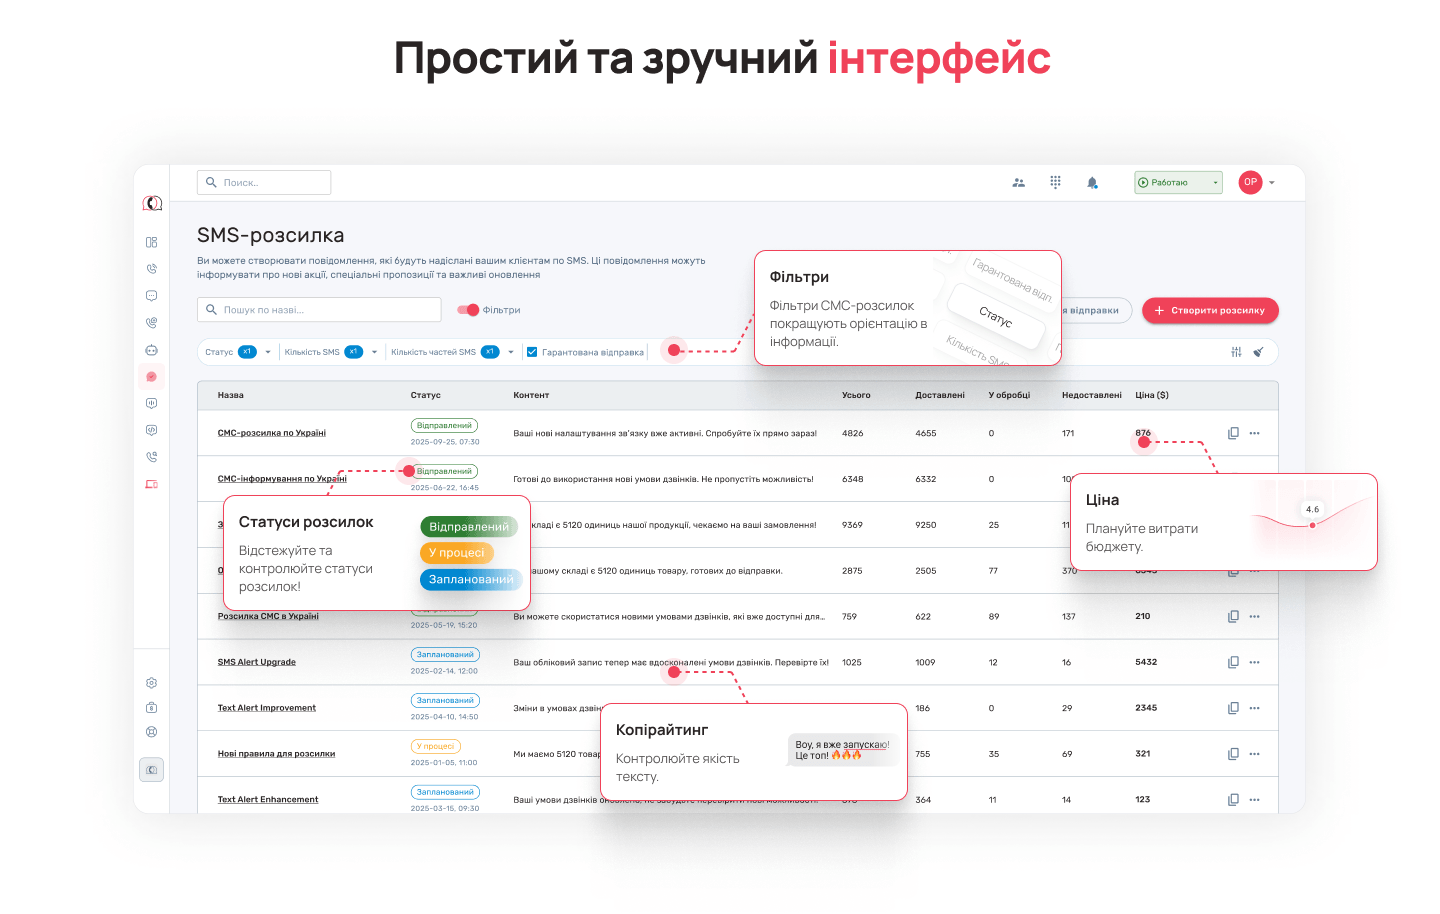Copy the 'СМС-розсилка по Україні' row
Viewport: 1440px width, 914px height.
click(x=1233, y=433)
